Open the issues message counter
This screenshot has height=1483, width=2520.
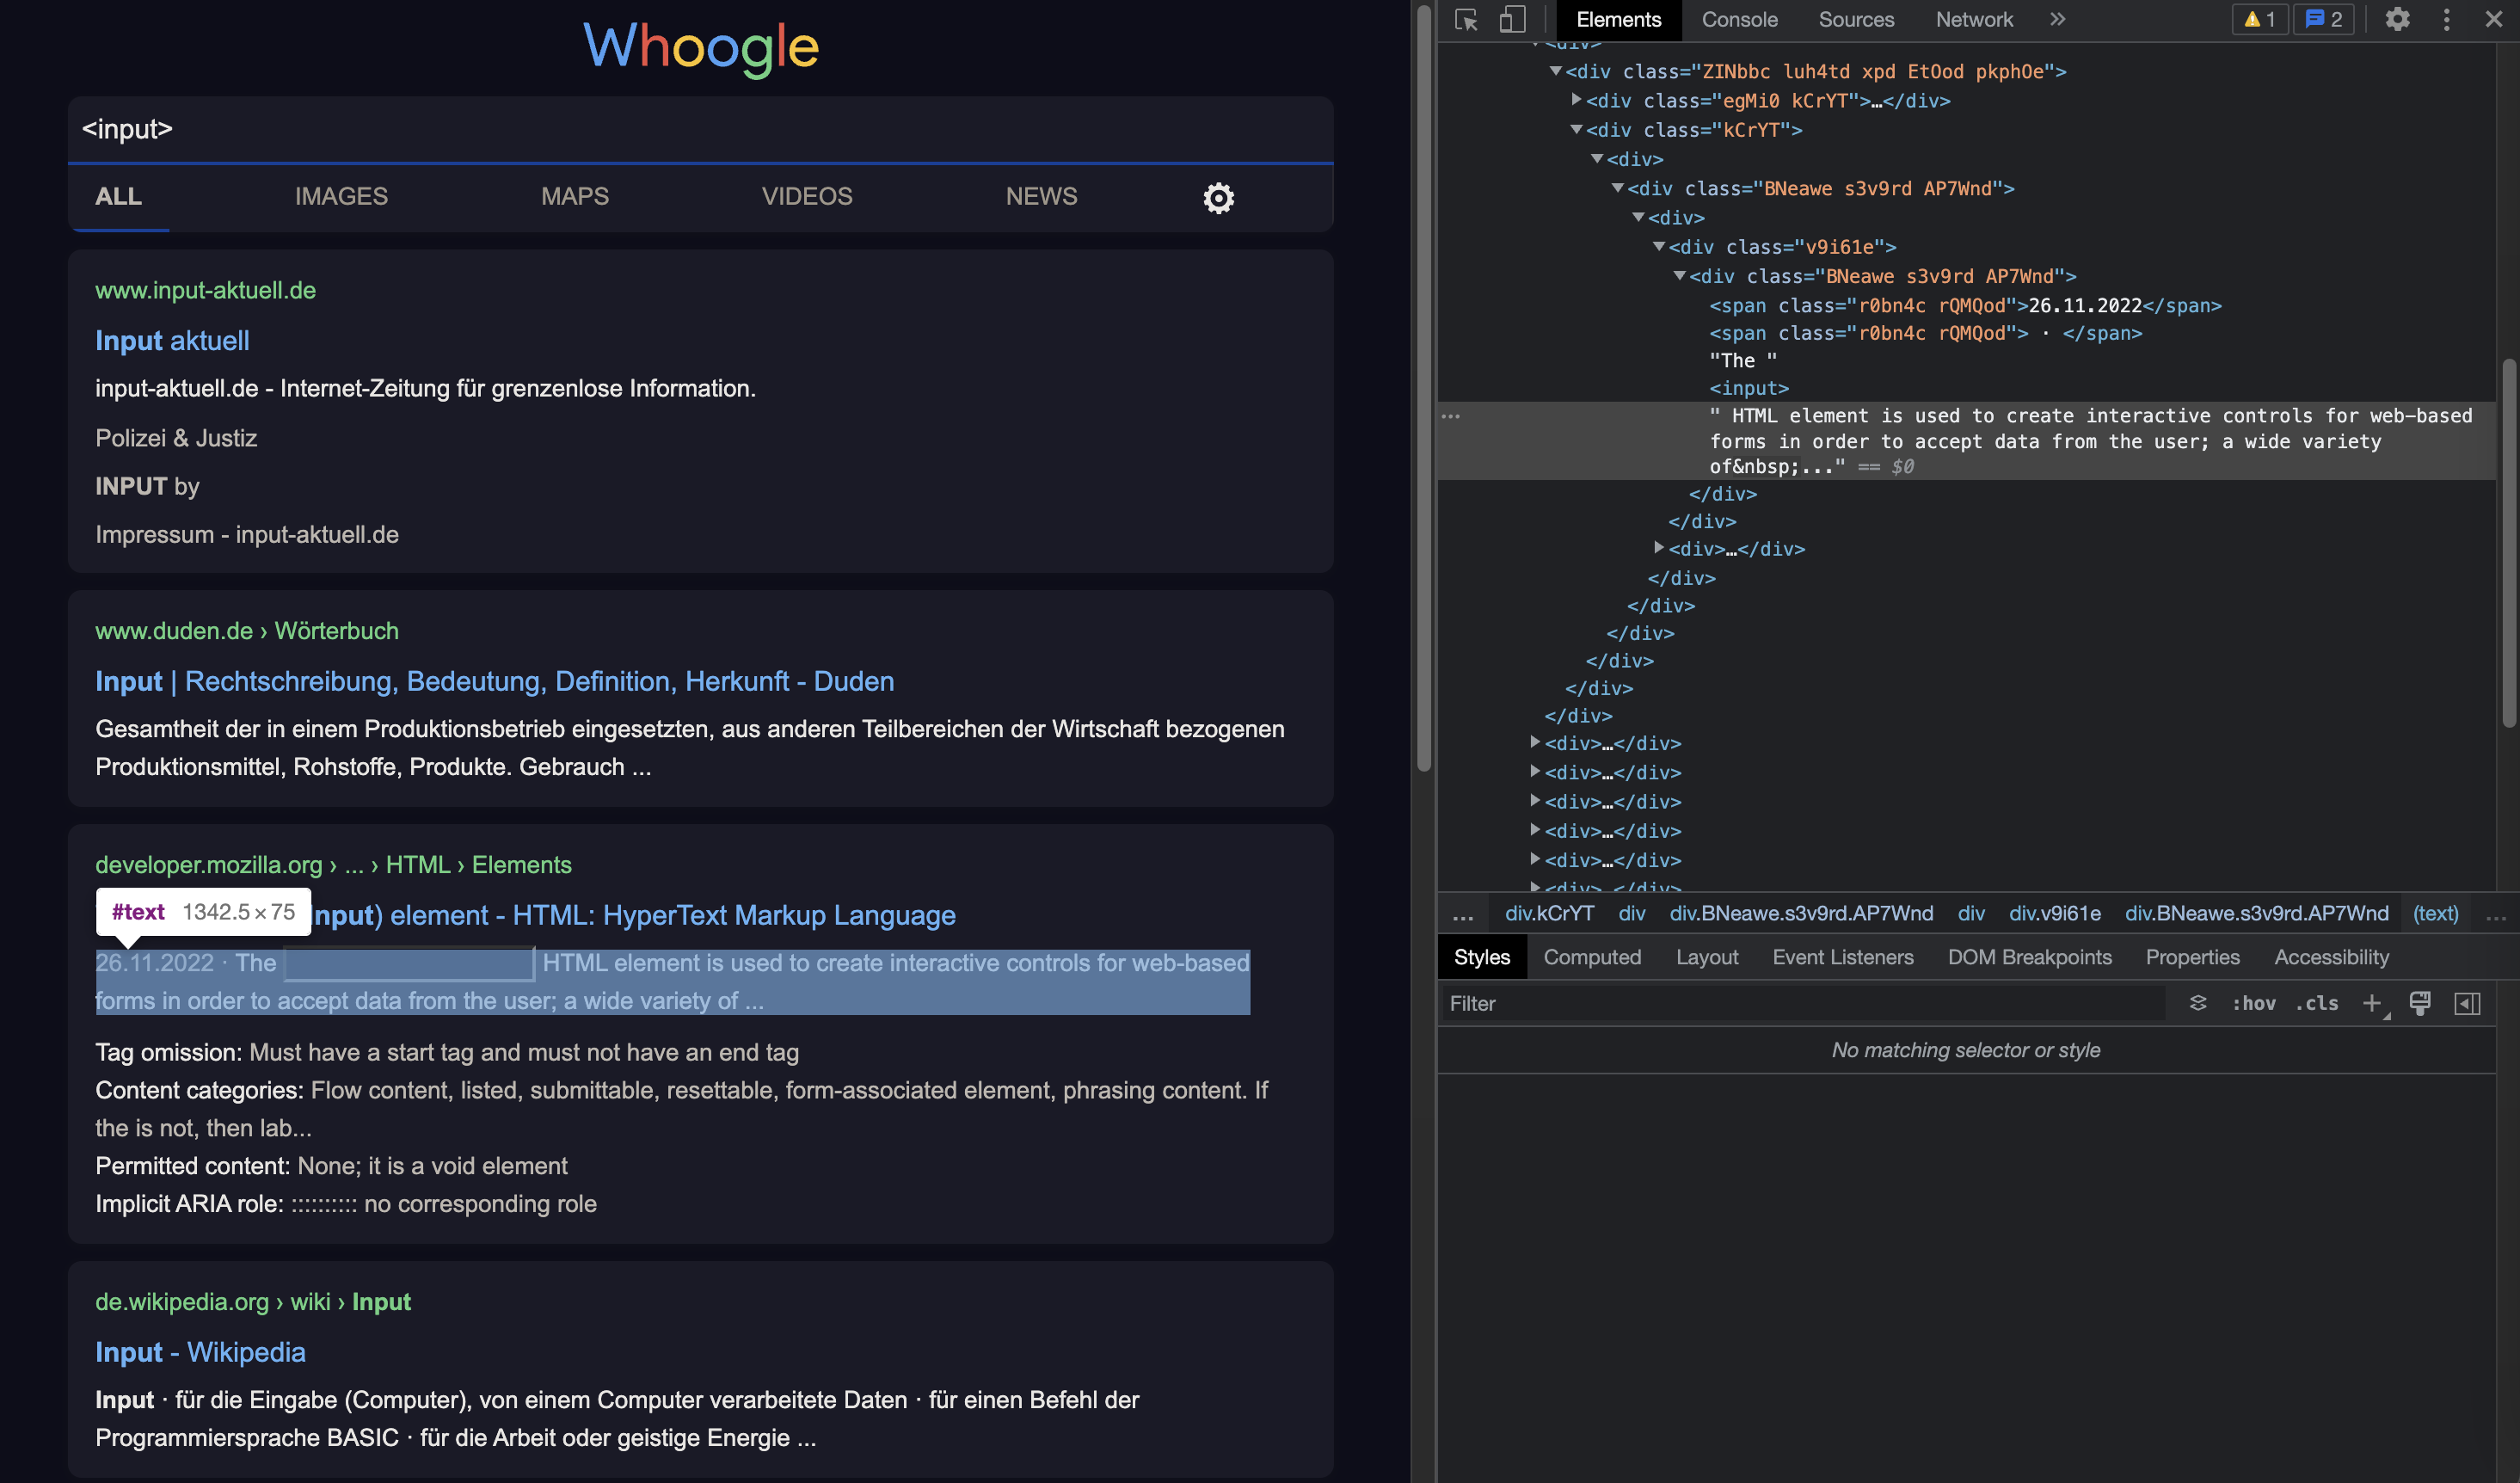[x=2322, y=19]
